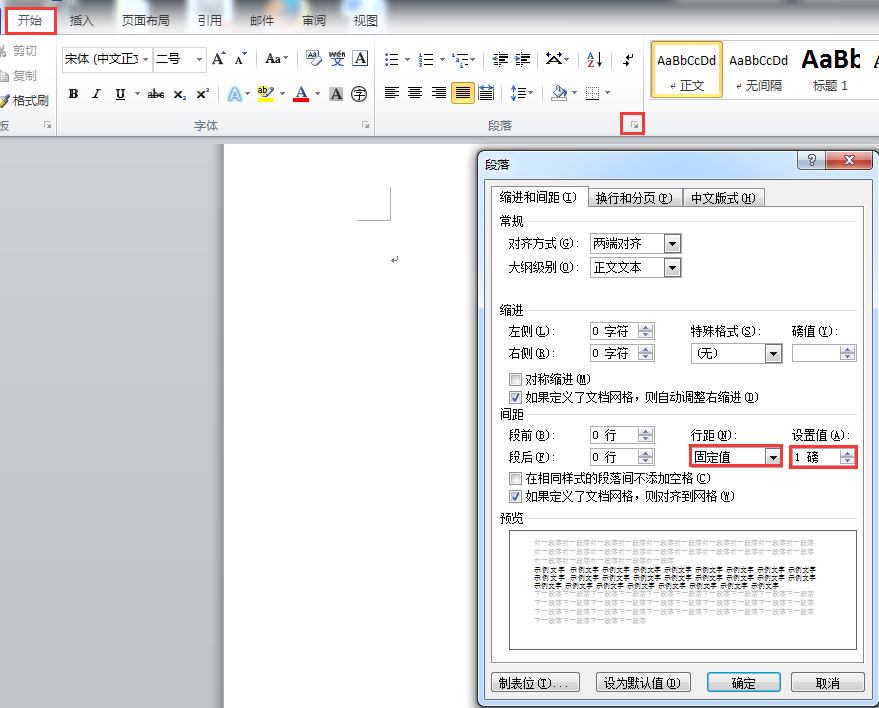Apply text effects glowing A
This screenshot has height=708, width=879.
(x=234, y=94)
